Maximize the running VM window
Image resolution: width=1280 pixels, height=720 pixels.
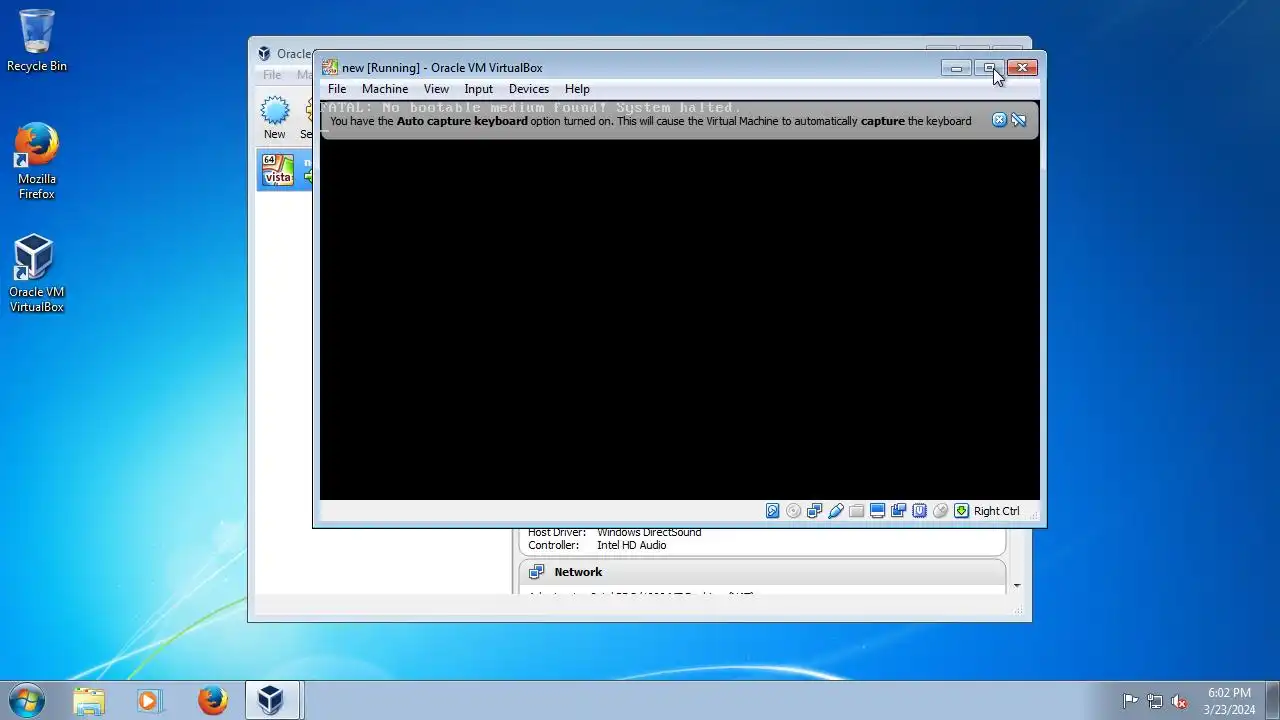point(989,68)
